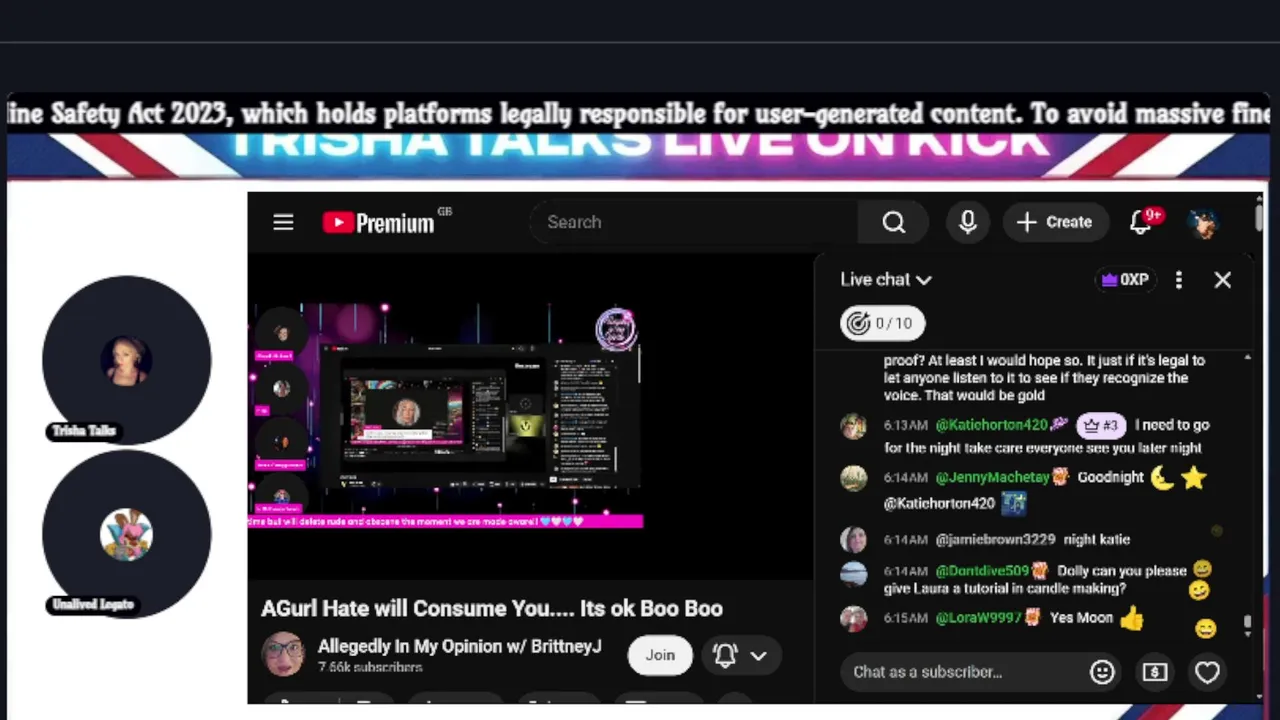The height and width of the screenshot is (720, 1280).
Task: Open the 0XP crown points badge
Action: tap(1125, 280)
